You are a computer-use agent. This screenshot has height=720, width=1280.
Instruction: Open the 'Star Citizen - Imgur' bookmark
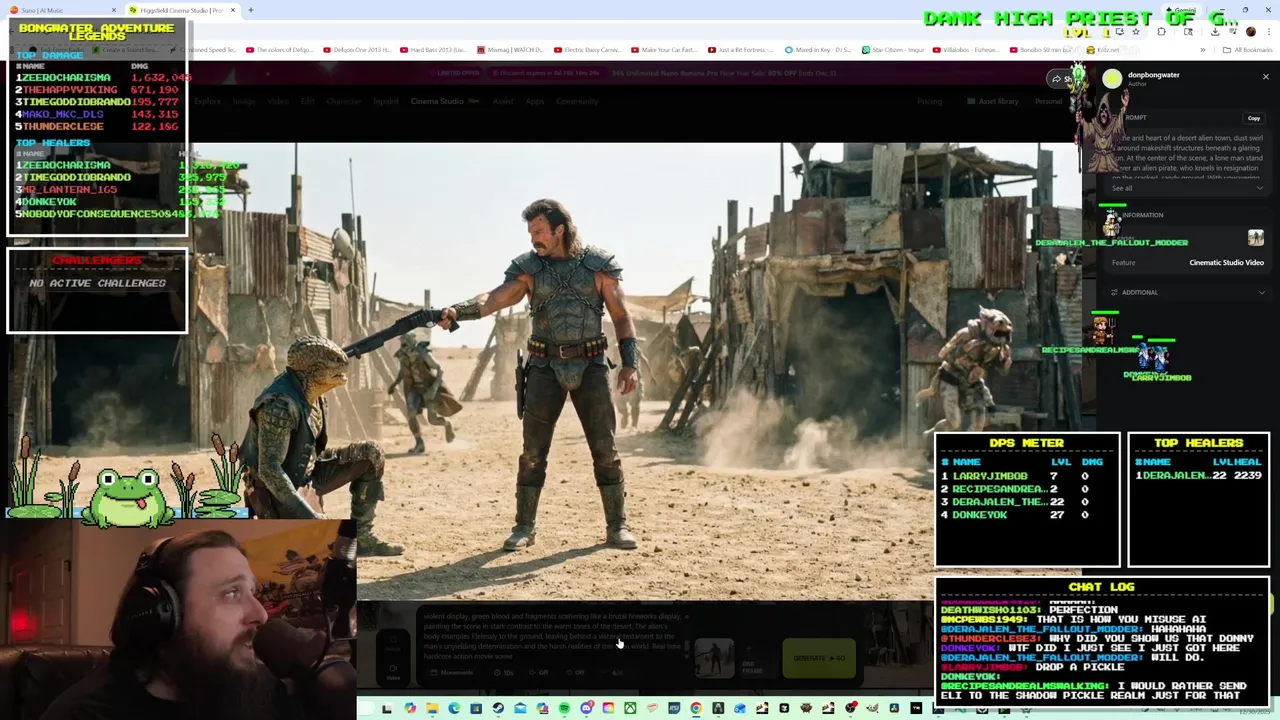(x=893, y=50)
